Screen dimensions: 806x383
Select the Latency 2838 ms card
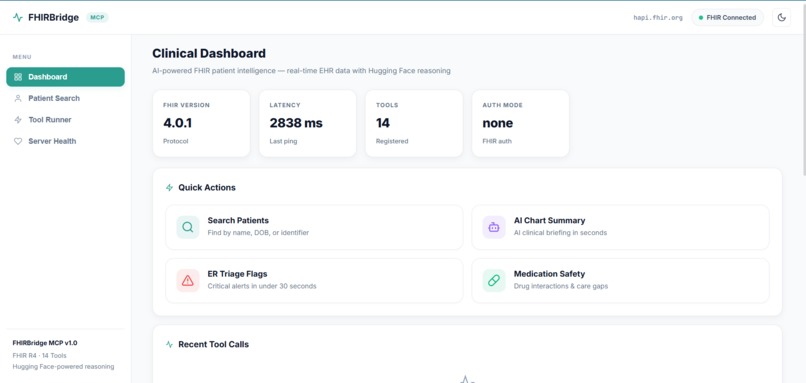[x=307, y=123]
